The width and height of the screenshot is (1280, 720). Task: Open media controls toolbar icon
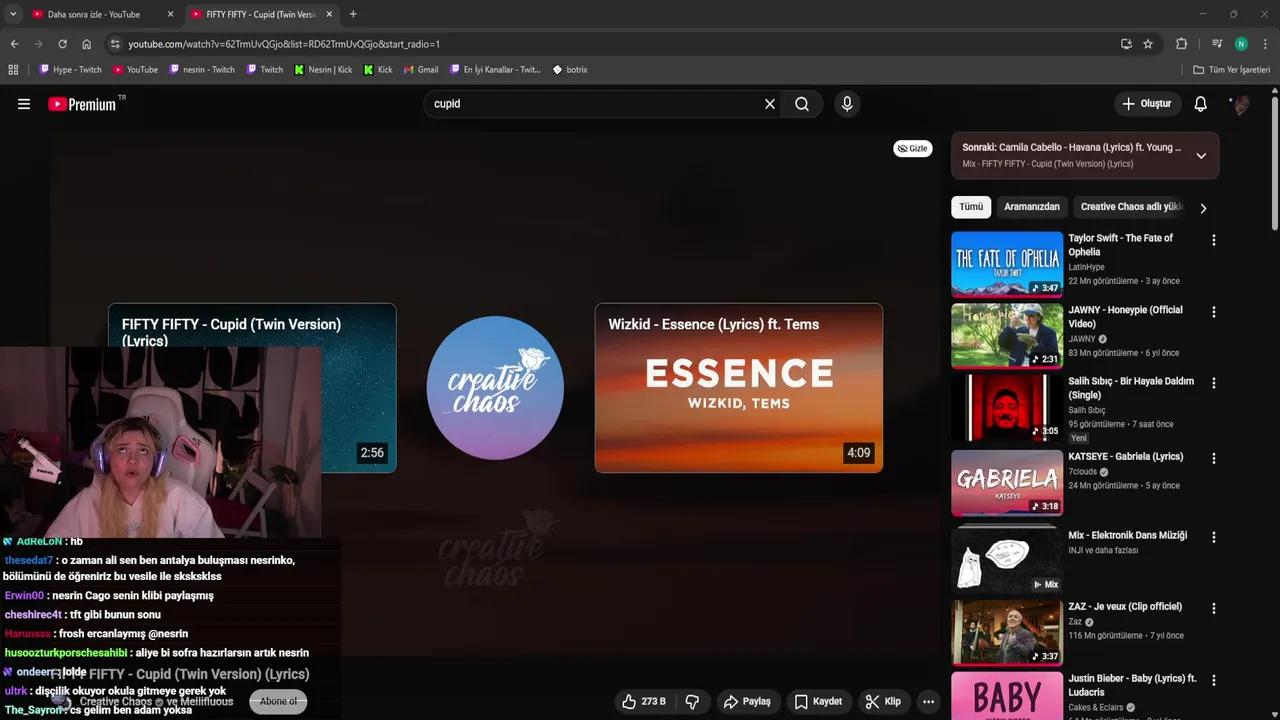[x=1217, y=44]
